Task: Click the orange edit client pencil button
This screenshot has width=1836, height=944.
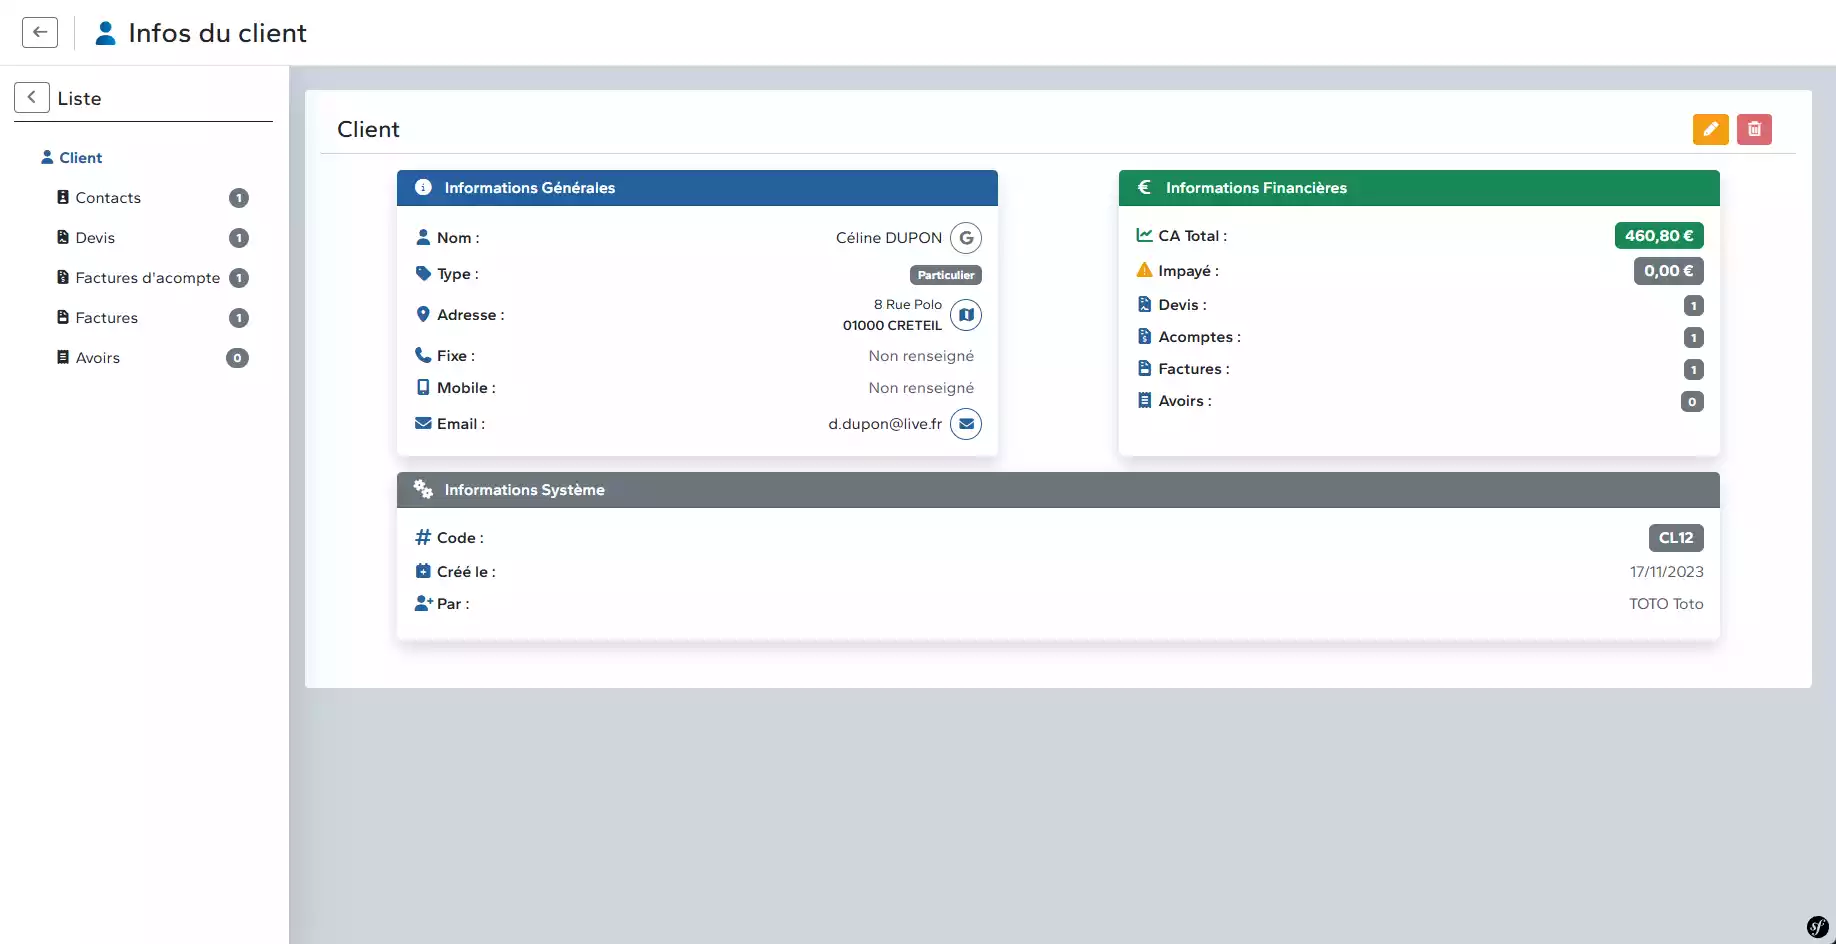Action: (x=1710, y=129)
